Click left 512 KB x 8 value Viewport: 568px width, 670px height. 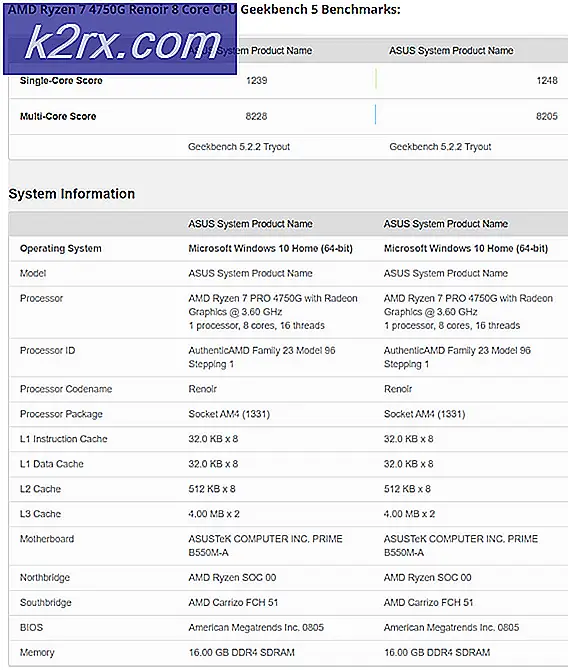pos(212,489)
